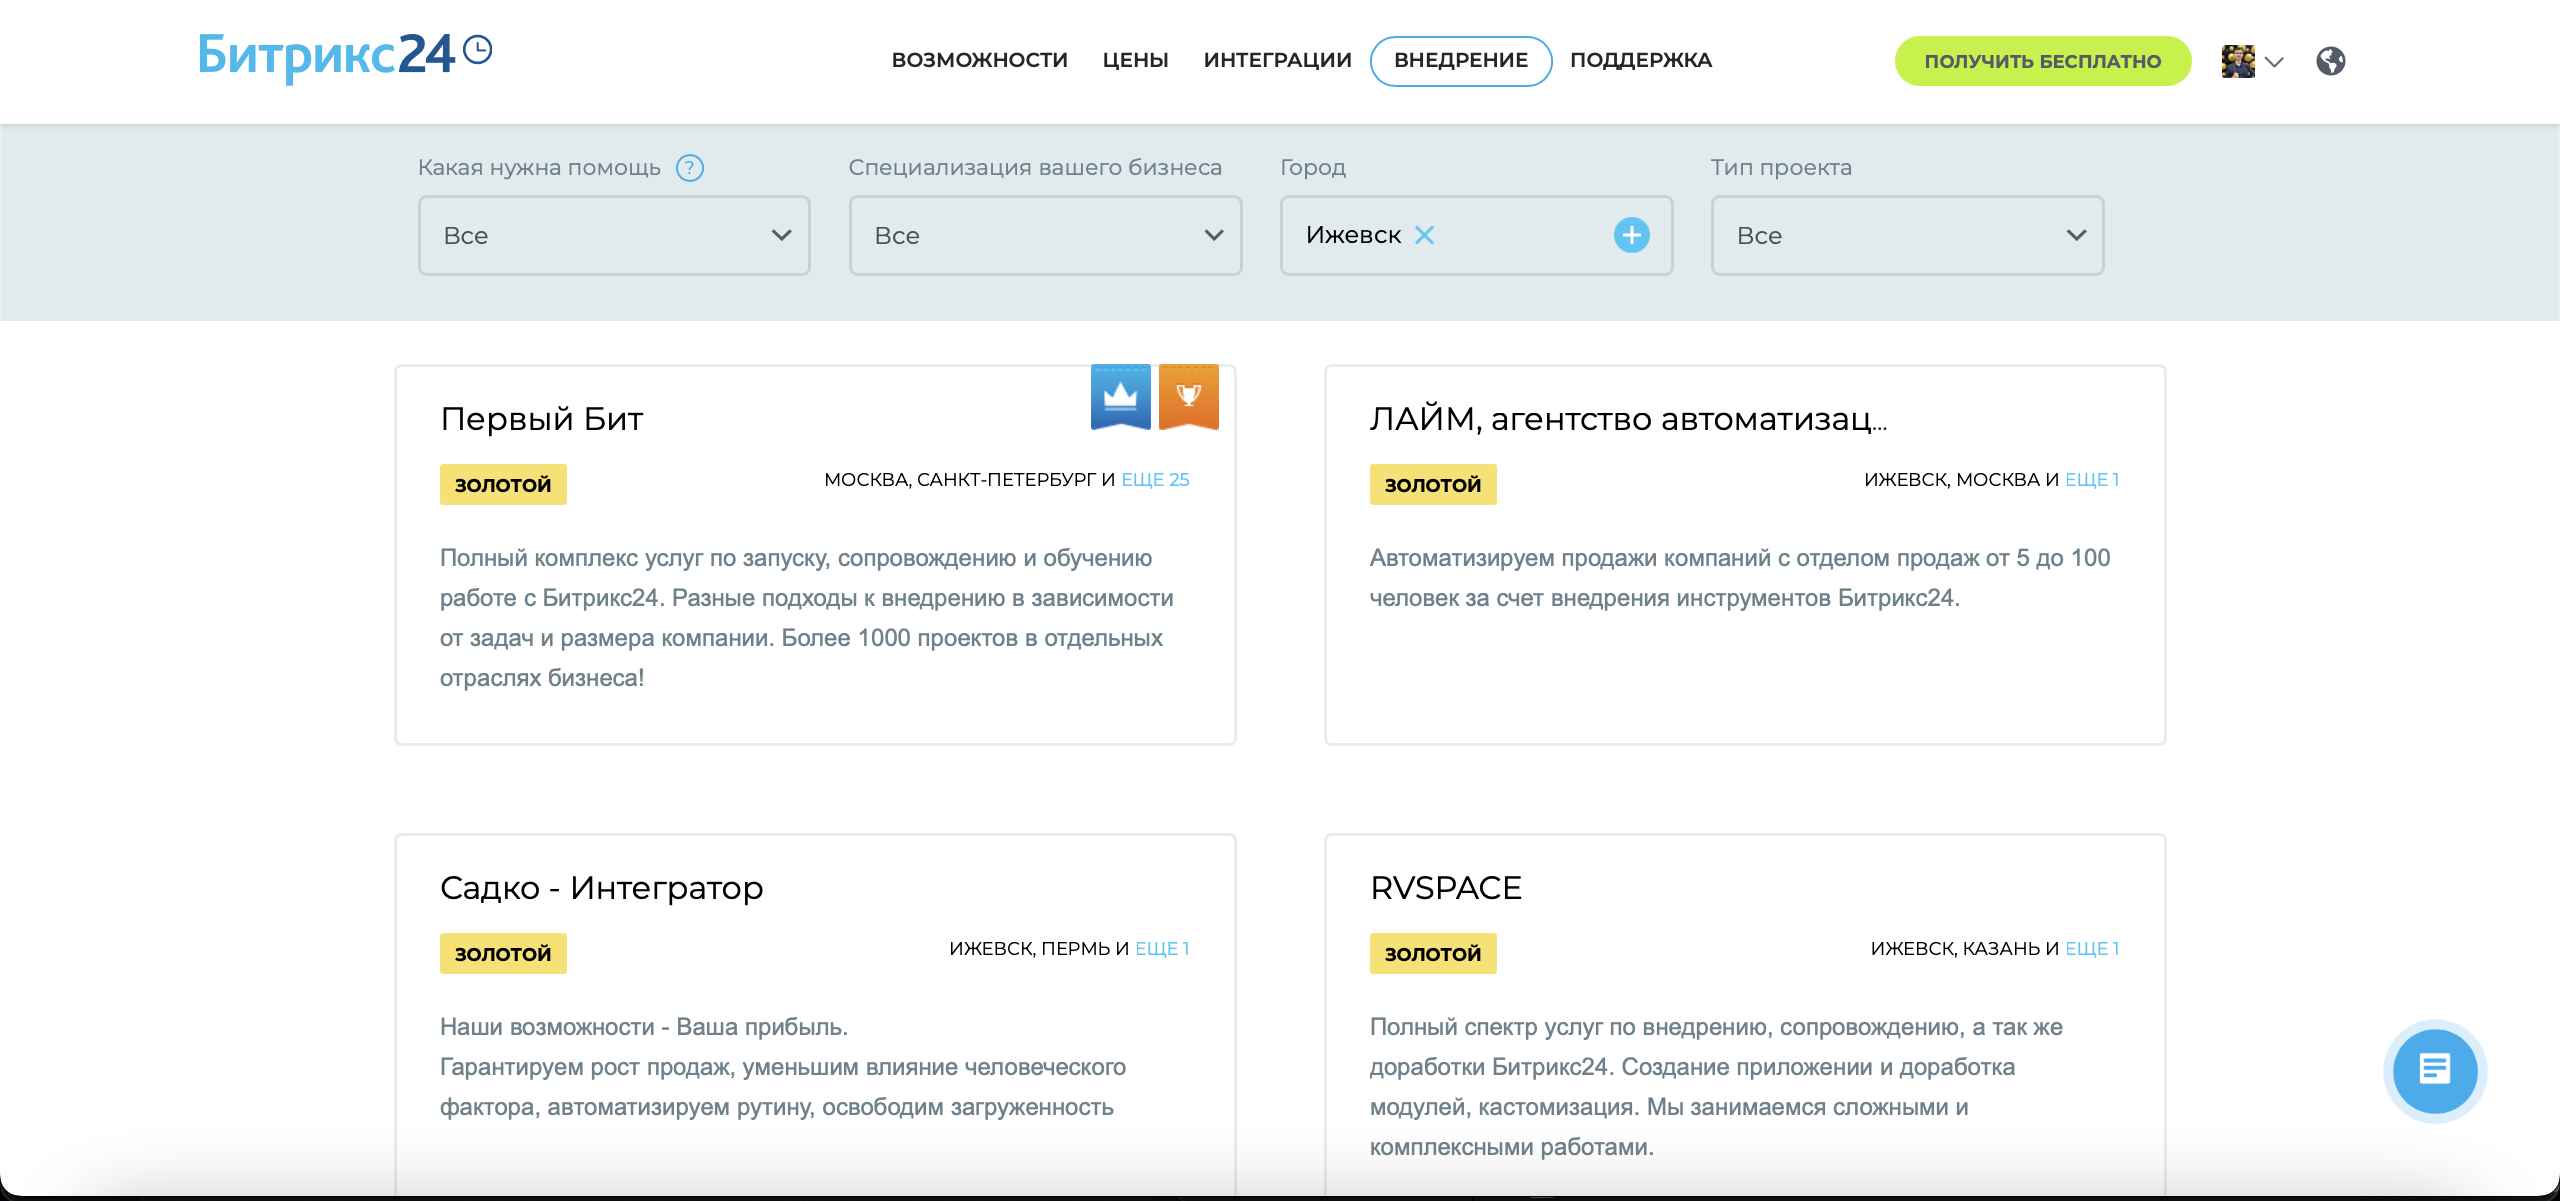This screenshot has width=2560, height=1201.
Task: Click the Золотой badge on ЛАЙМ card
Action: click(x=1432, y=484)
